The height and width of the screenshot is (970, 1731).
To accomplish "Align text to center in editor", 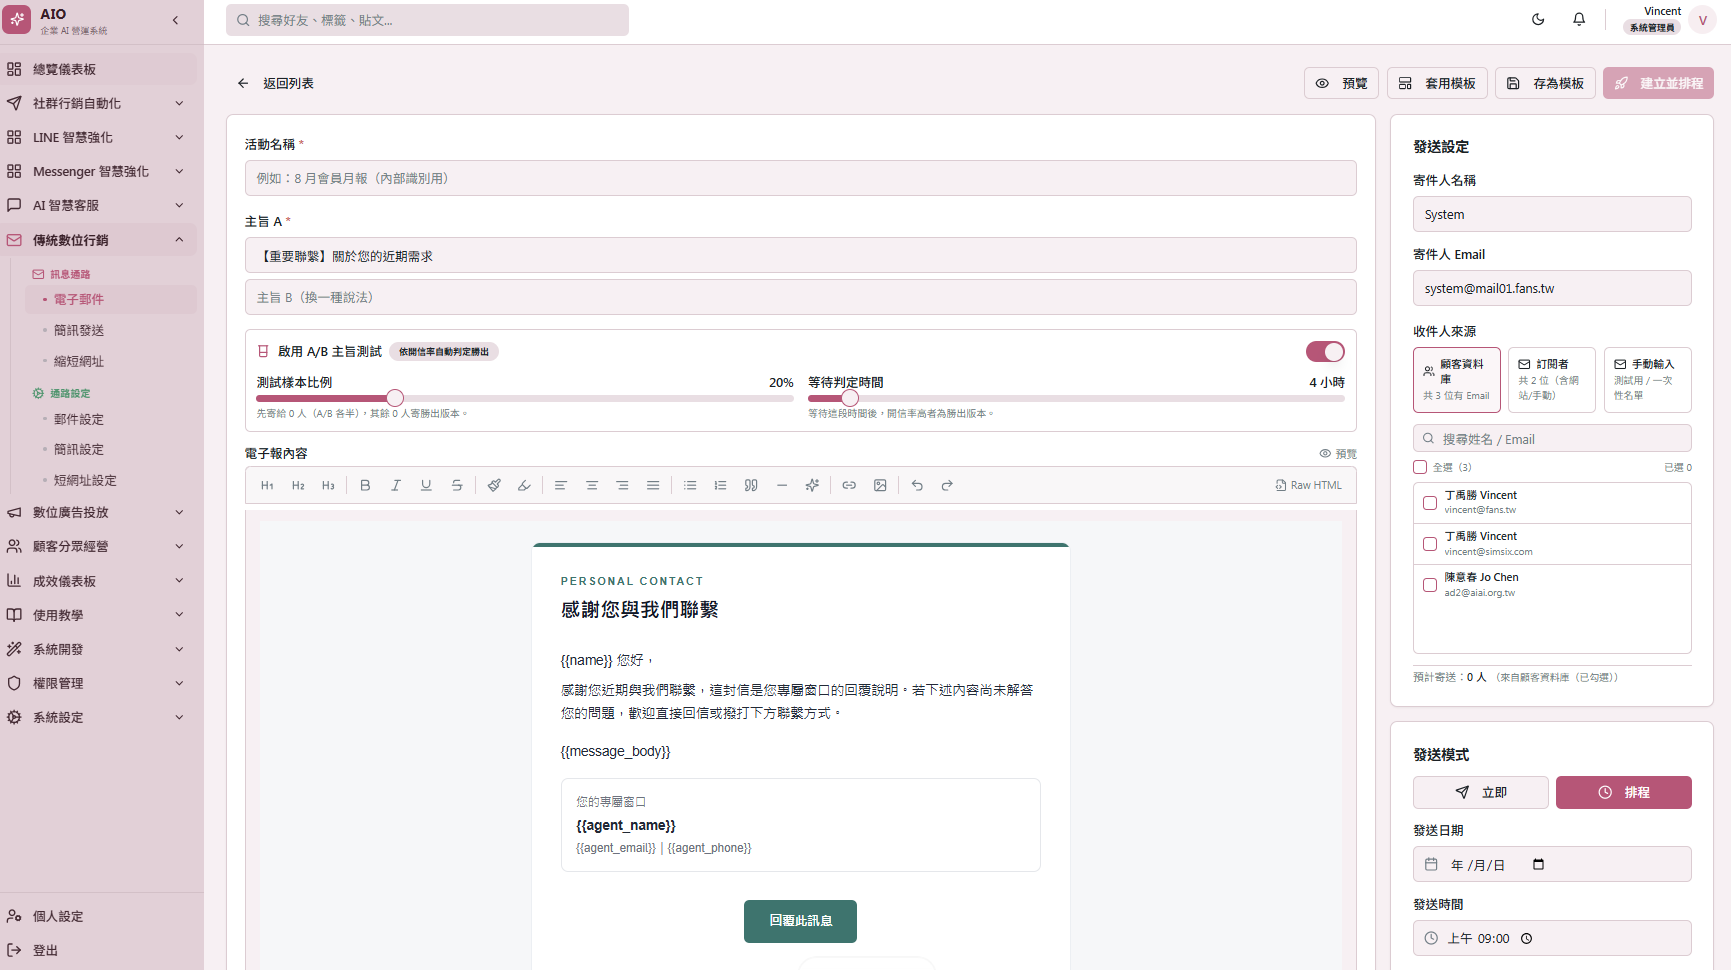I will 592,485.
